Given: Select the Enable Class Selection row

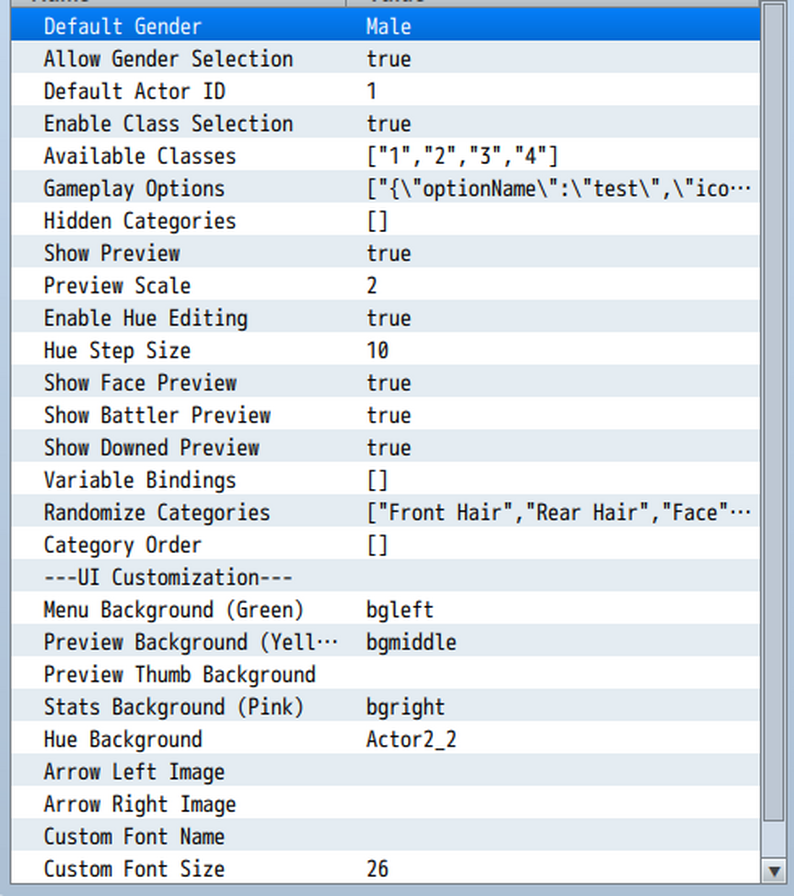Looking at the screenshot, I should coord(385,123).
